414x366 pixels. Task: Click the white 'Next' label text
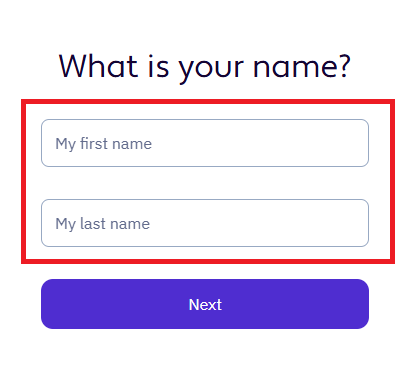coord(205,304)
